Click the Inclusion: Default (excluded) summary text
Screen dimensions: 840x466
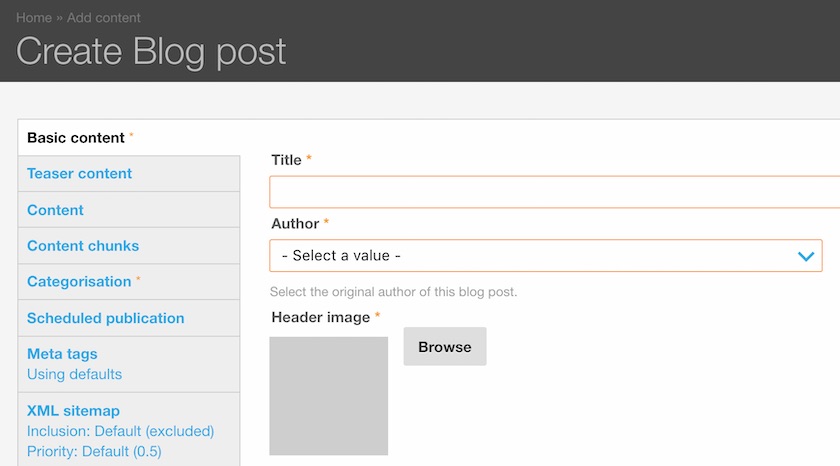pos(121,431)
